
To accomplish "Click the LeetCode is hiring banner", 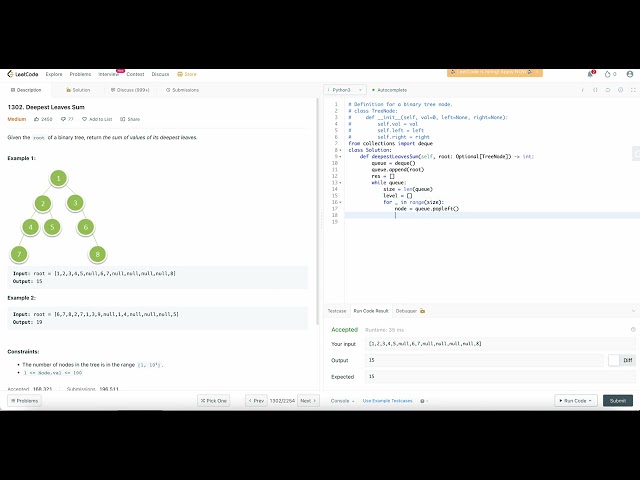I will (x=495, y=72).
